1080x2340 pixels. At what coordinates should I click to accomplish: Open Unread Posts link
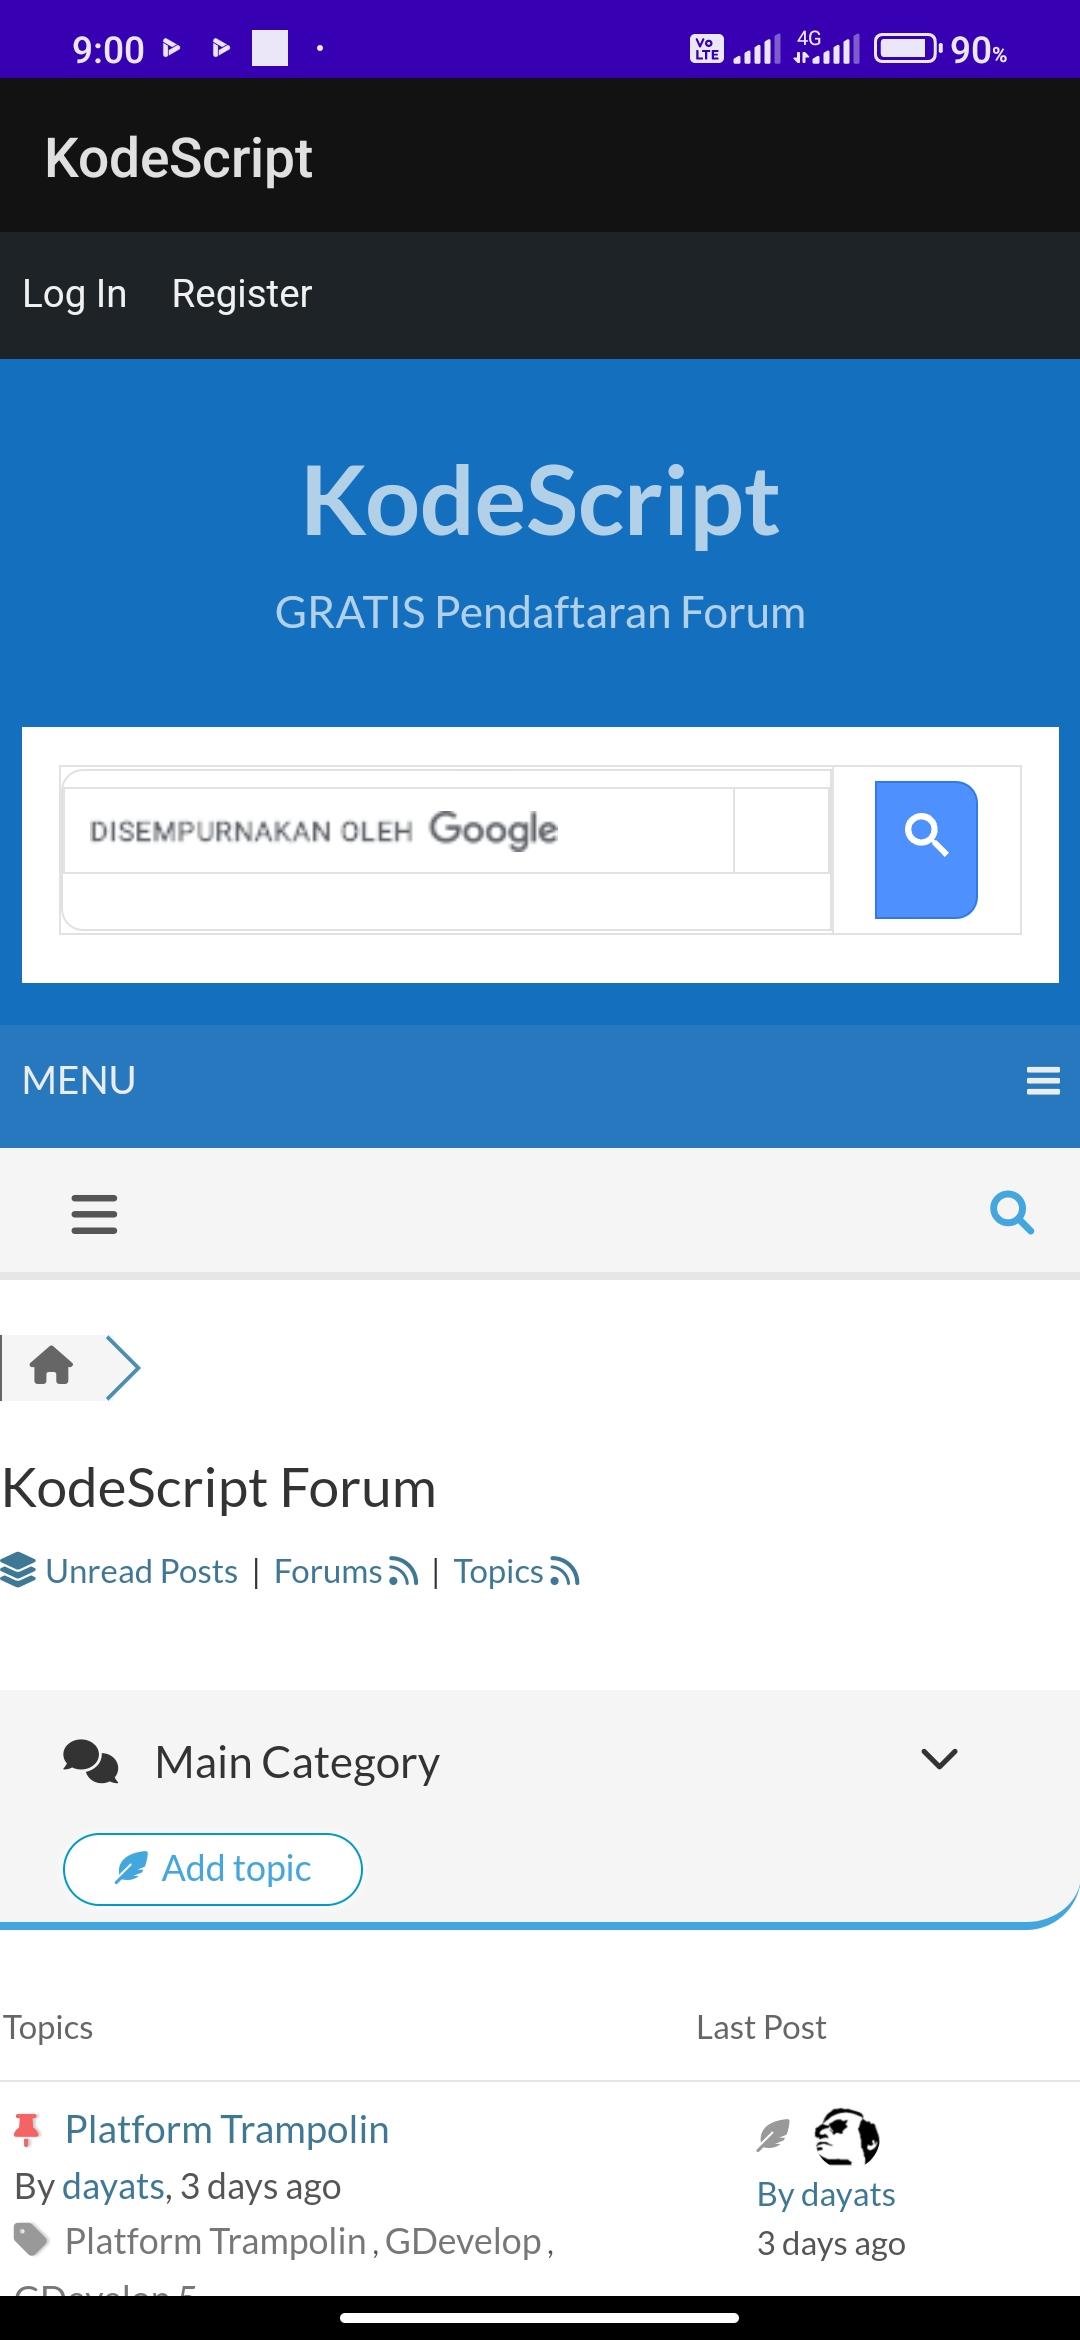pyautogui.click(x=142, y=1572)
